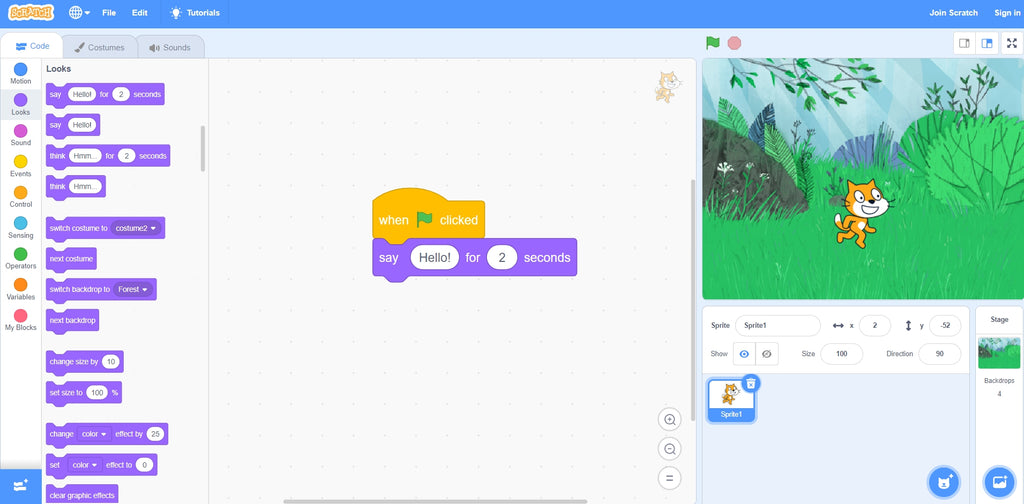Switch to small stage layout
Image resolution: width=1024 pixels, height=504 pixels.
pyautogui.click(x=964, y=43)
